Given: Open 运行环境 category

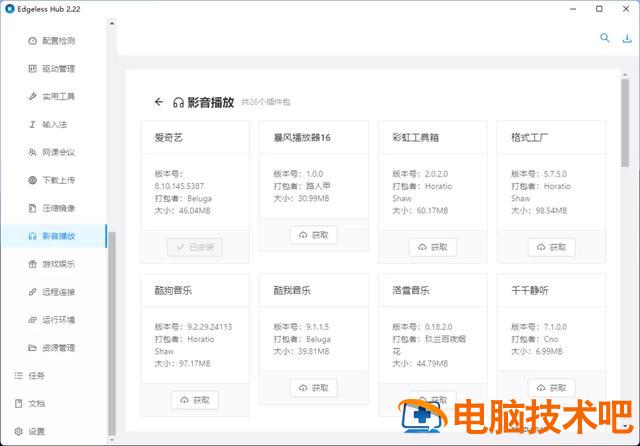Looking at the screenshot, I should tap(53, 320).
